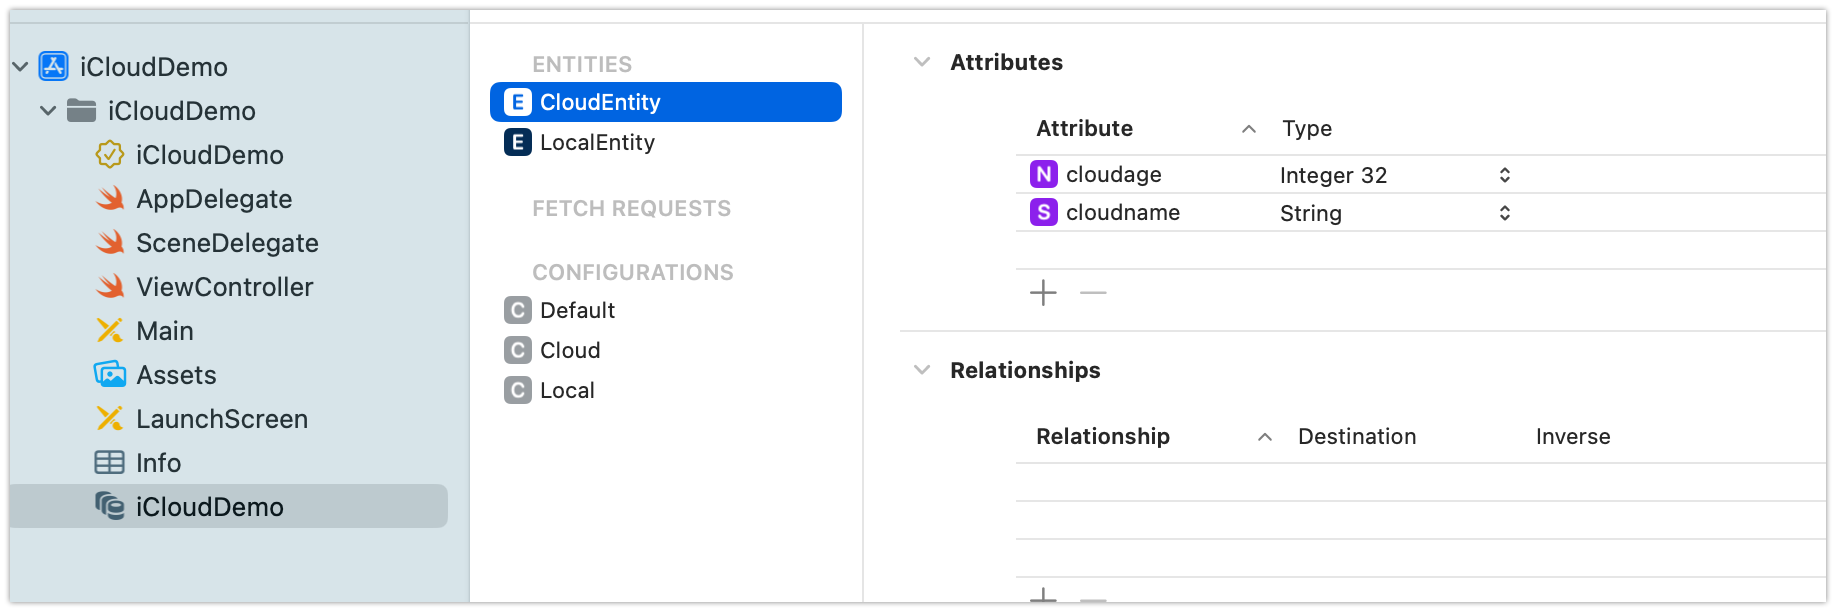
Task: Collapse the iCloudDemo project root
Action: [x=20, y=67]
